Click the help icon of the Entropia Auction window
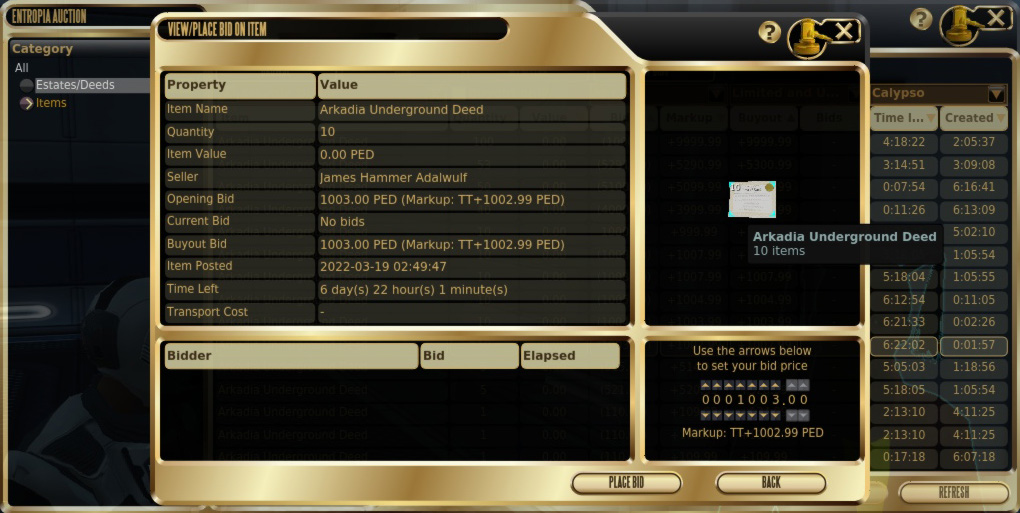Screen dimensions: 1020x513 click(x=921, y=19)
